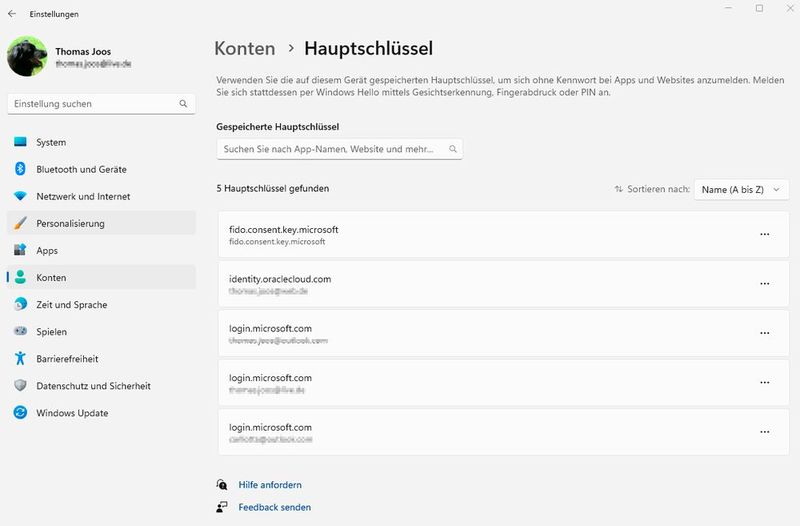The height and width of the screenshot is (526, 800).
Task: Click the Feedback senden icon
Action: click(222, 507)
